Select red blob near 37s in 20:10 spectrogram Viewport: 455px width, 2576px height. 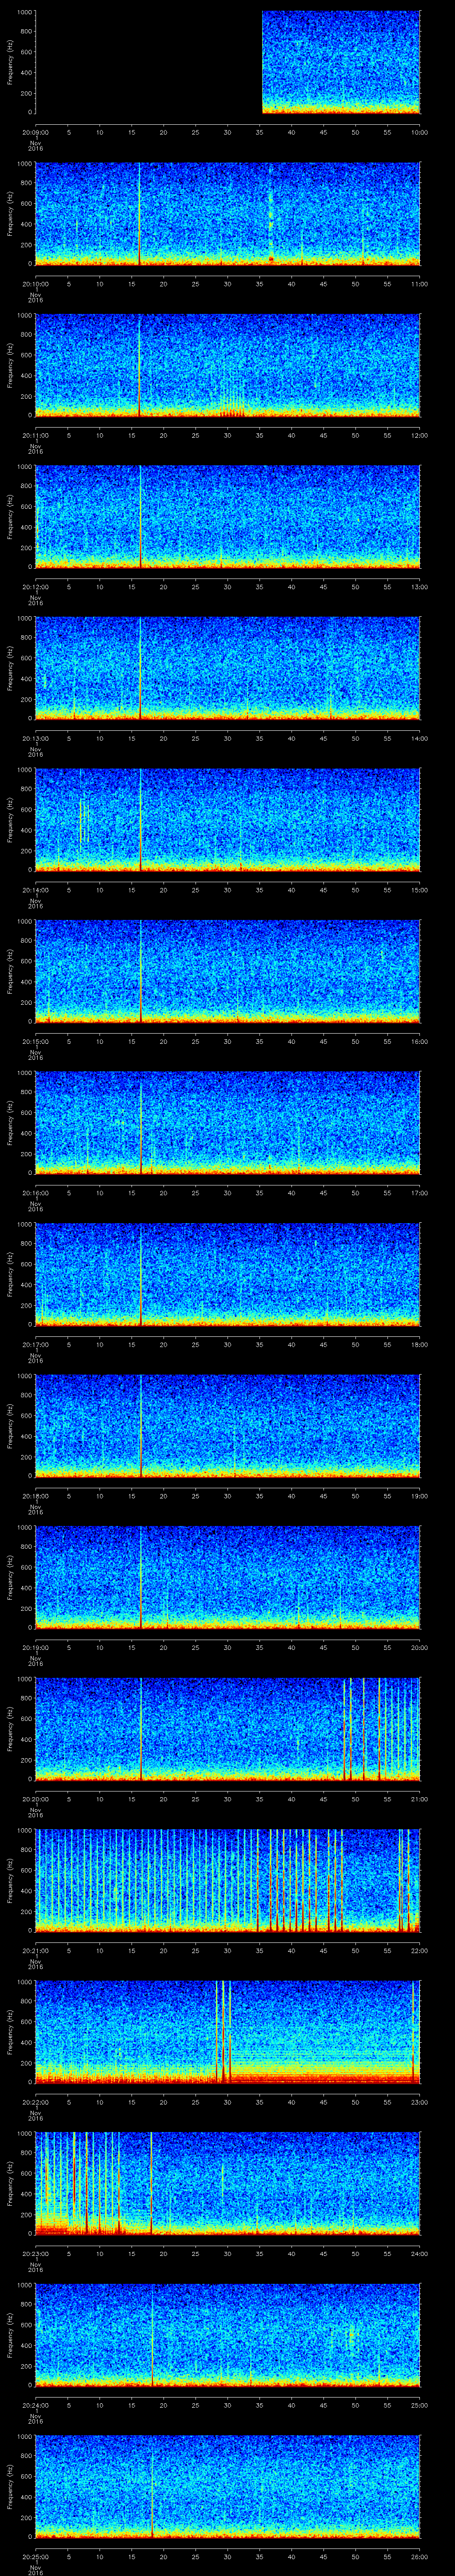[x=271, y=259]
